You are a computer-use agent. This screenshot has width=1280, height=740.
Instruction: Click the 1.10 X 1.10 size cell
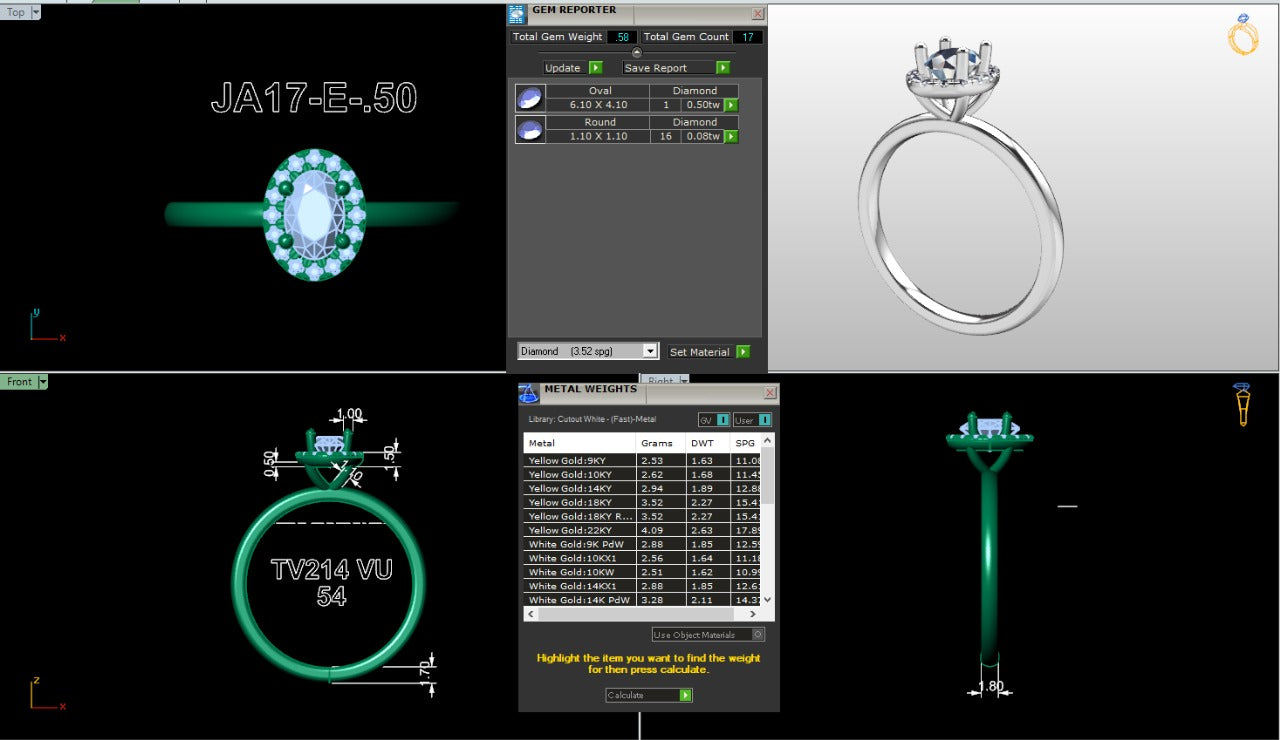(598, 137)
